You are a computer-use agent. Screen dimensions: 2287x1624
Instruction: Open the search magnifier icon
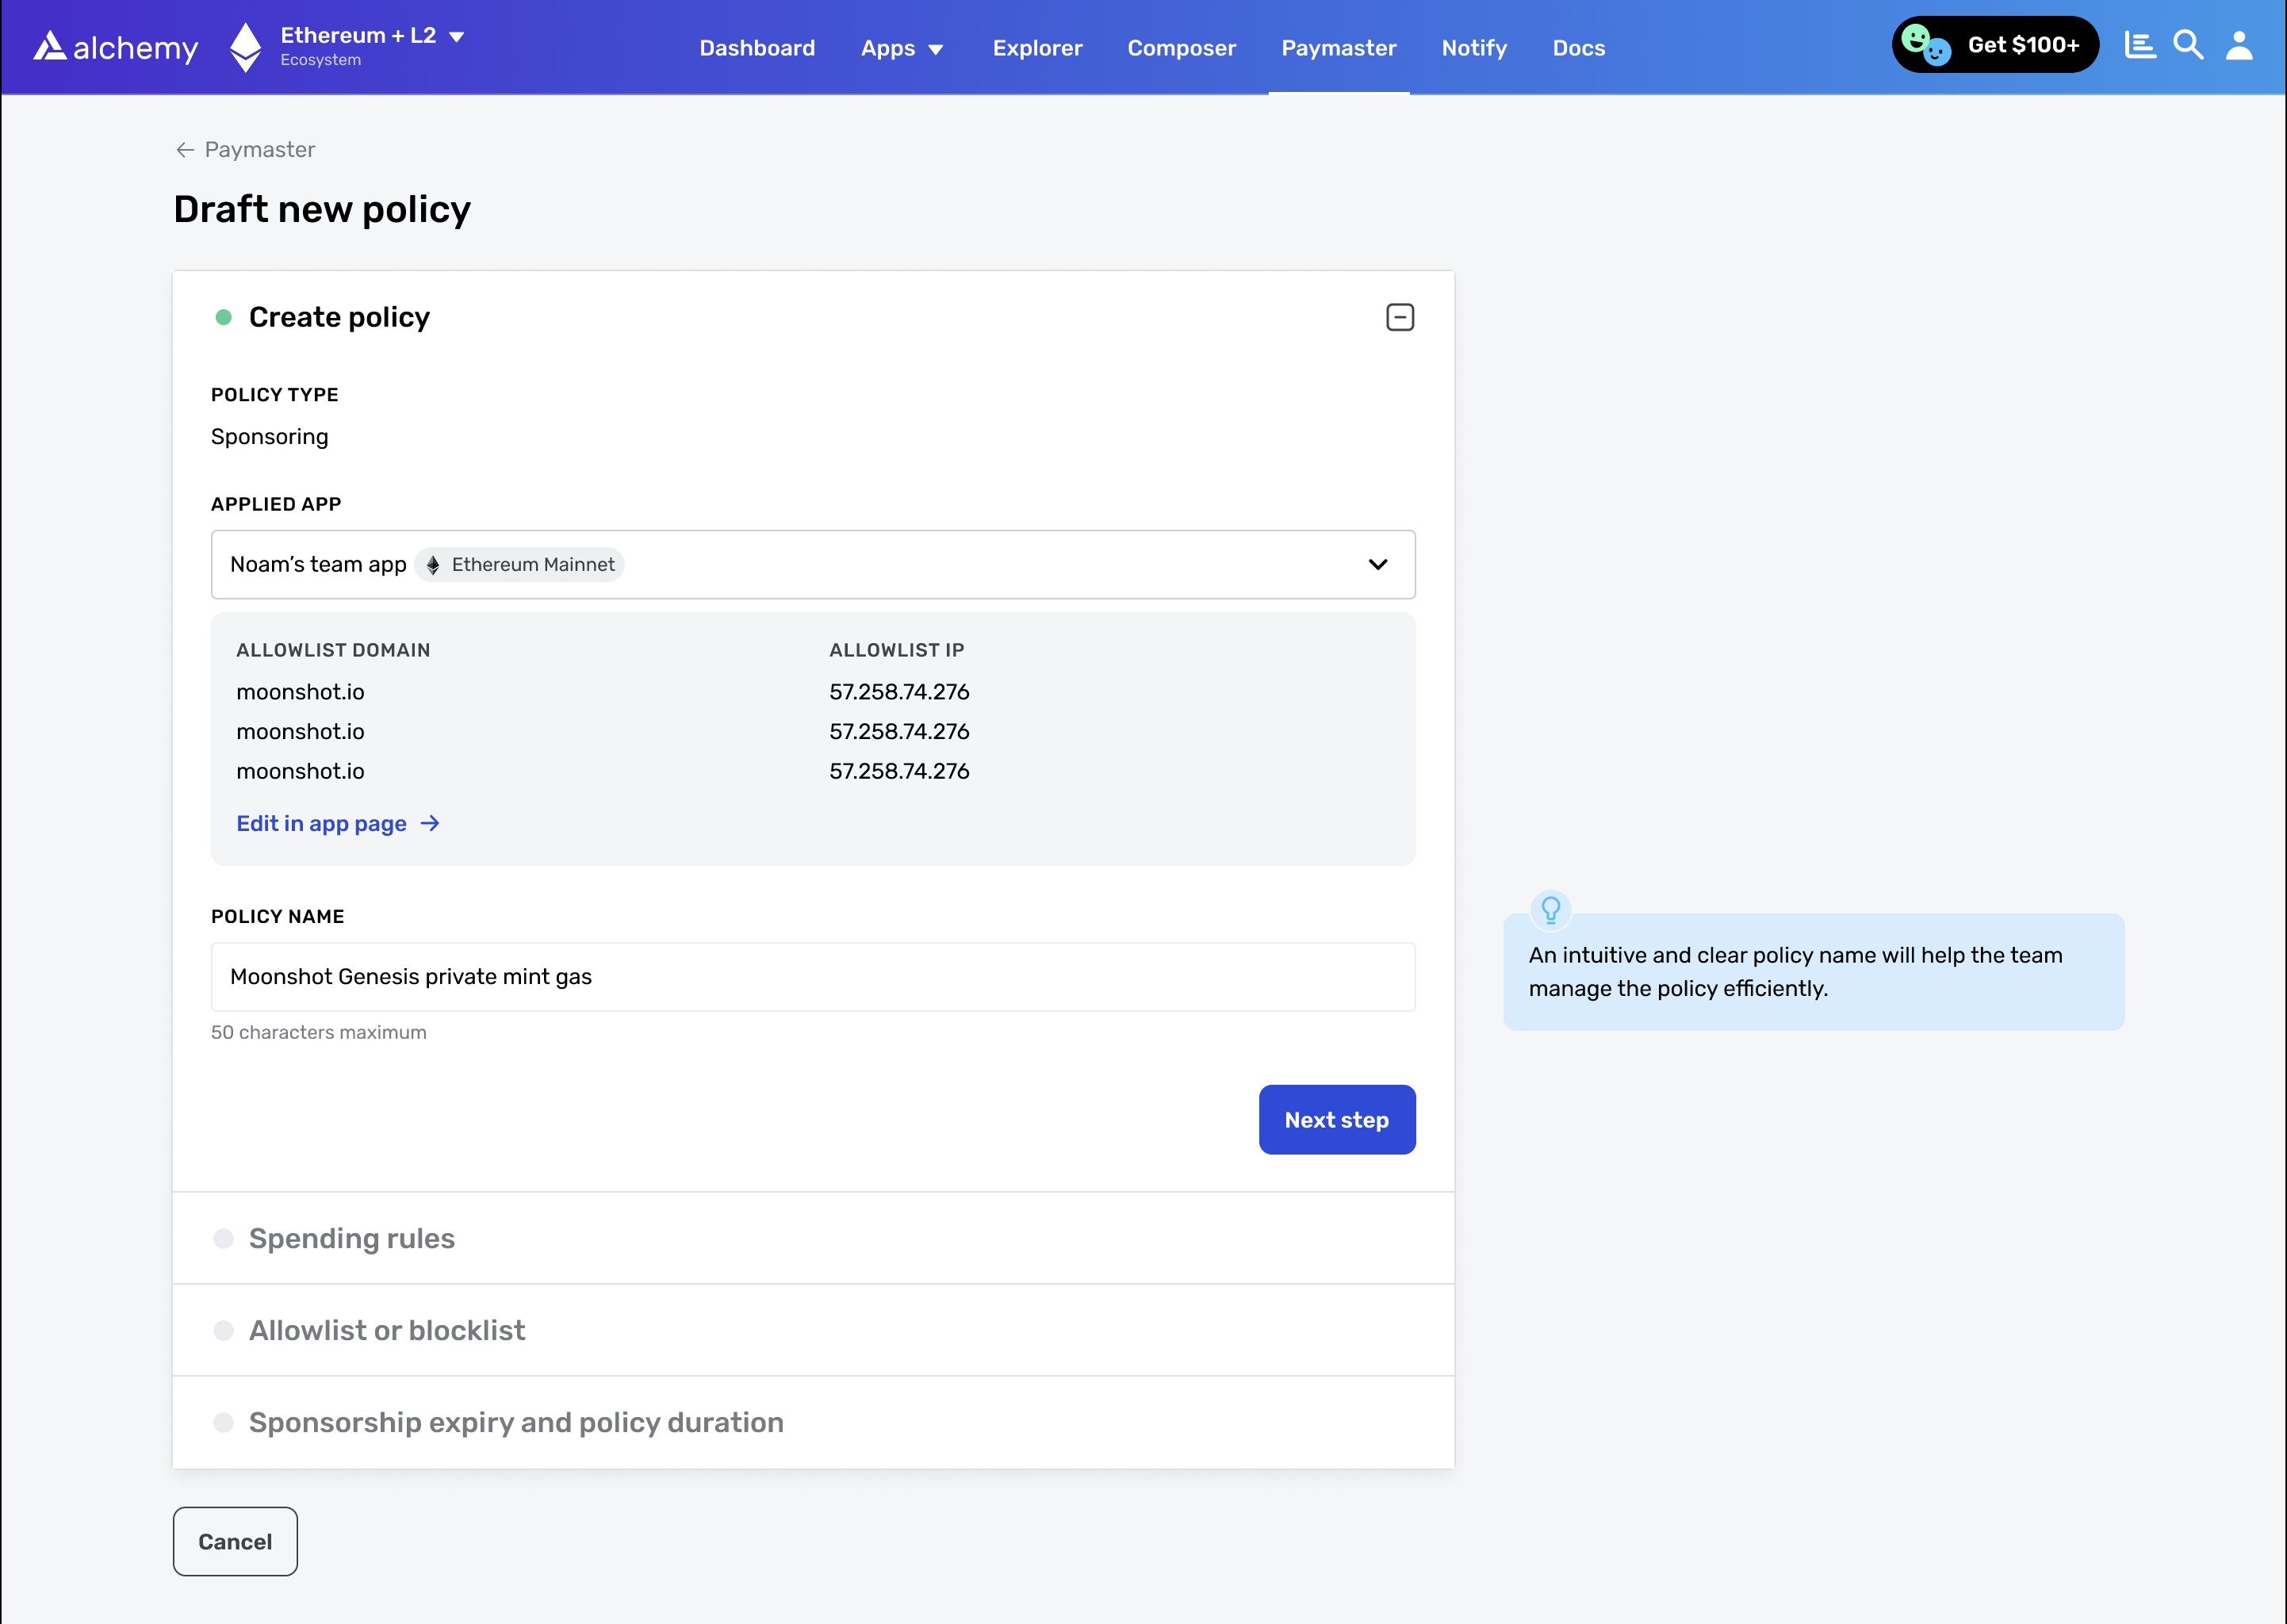(2188, 45)
